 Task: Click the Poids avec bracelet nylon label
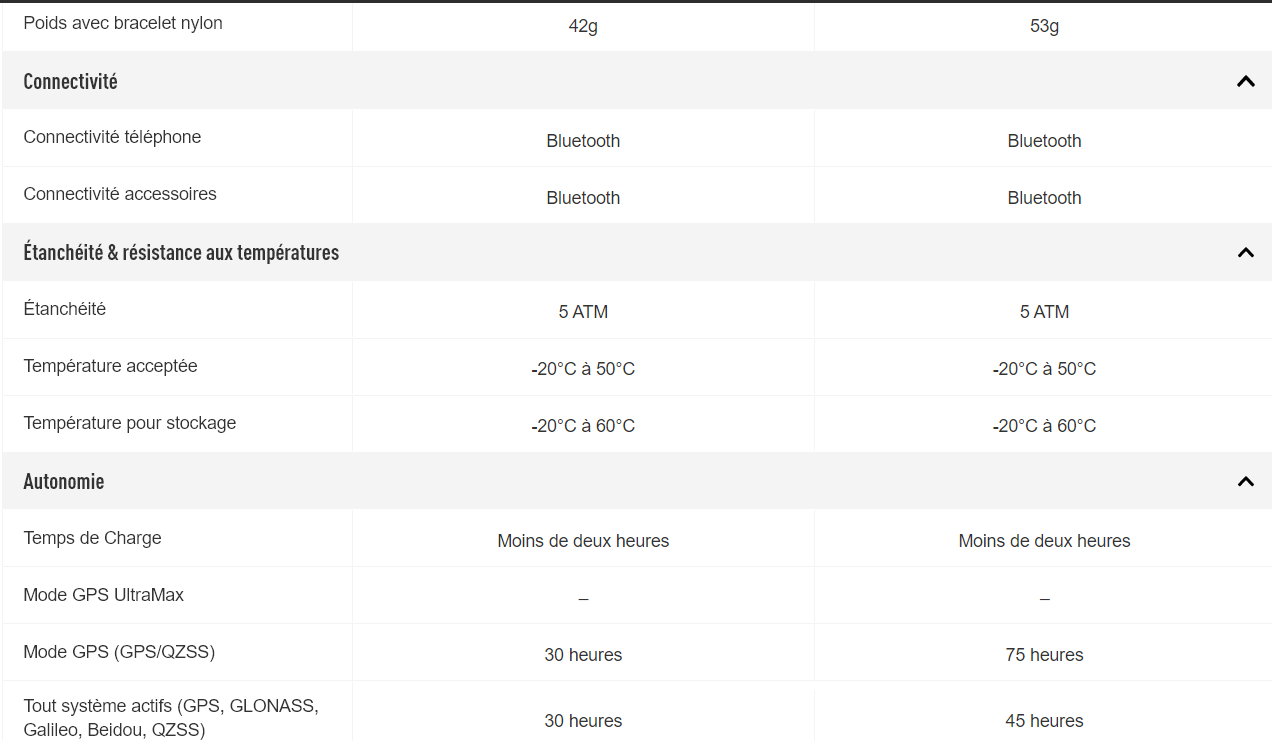click(x=123, y=23)
